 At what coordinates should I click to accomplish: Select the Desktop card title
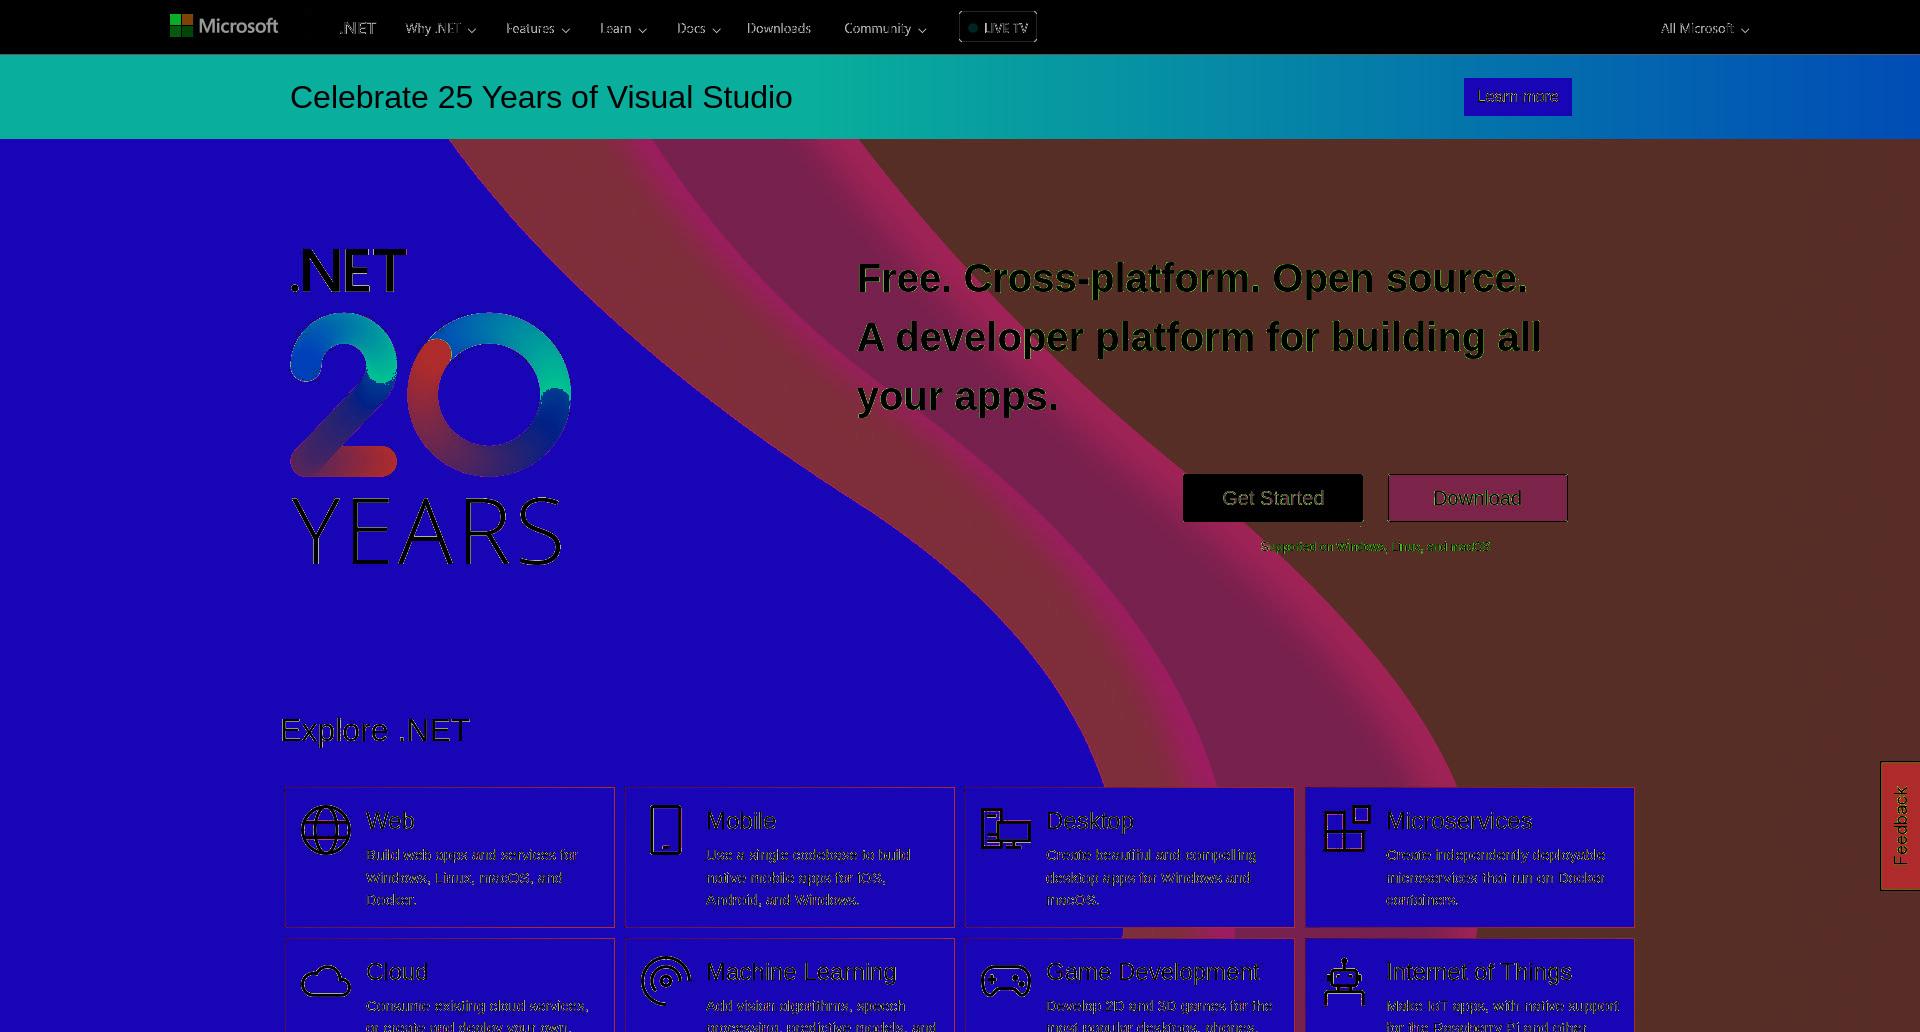point(1090,821)
